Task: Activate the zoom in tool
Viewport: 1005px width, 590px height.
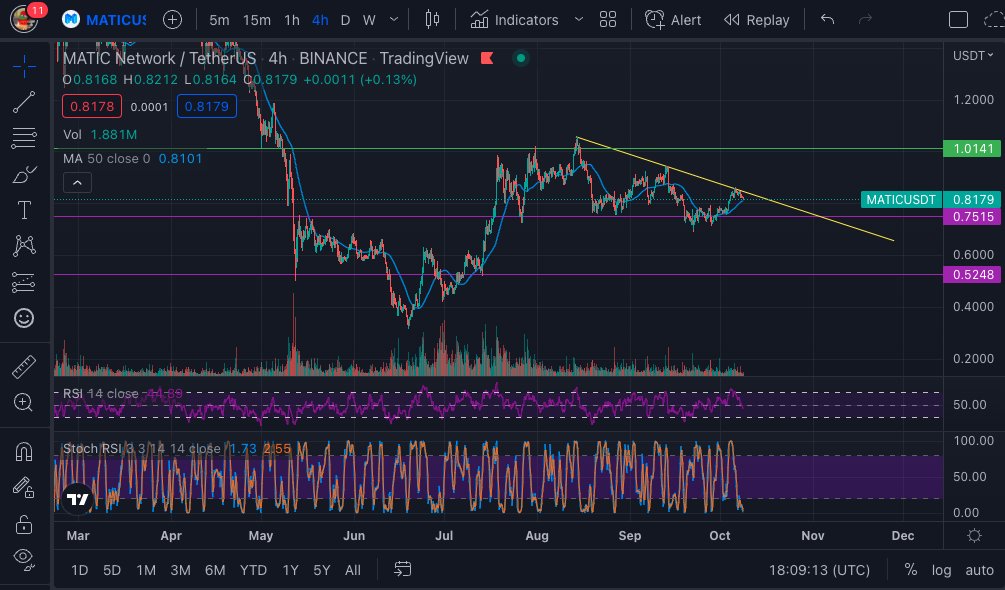Action: click(x=24, y=402)
